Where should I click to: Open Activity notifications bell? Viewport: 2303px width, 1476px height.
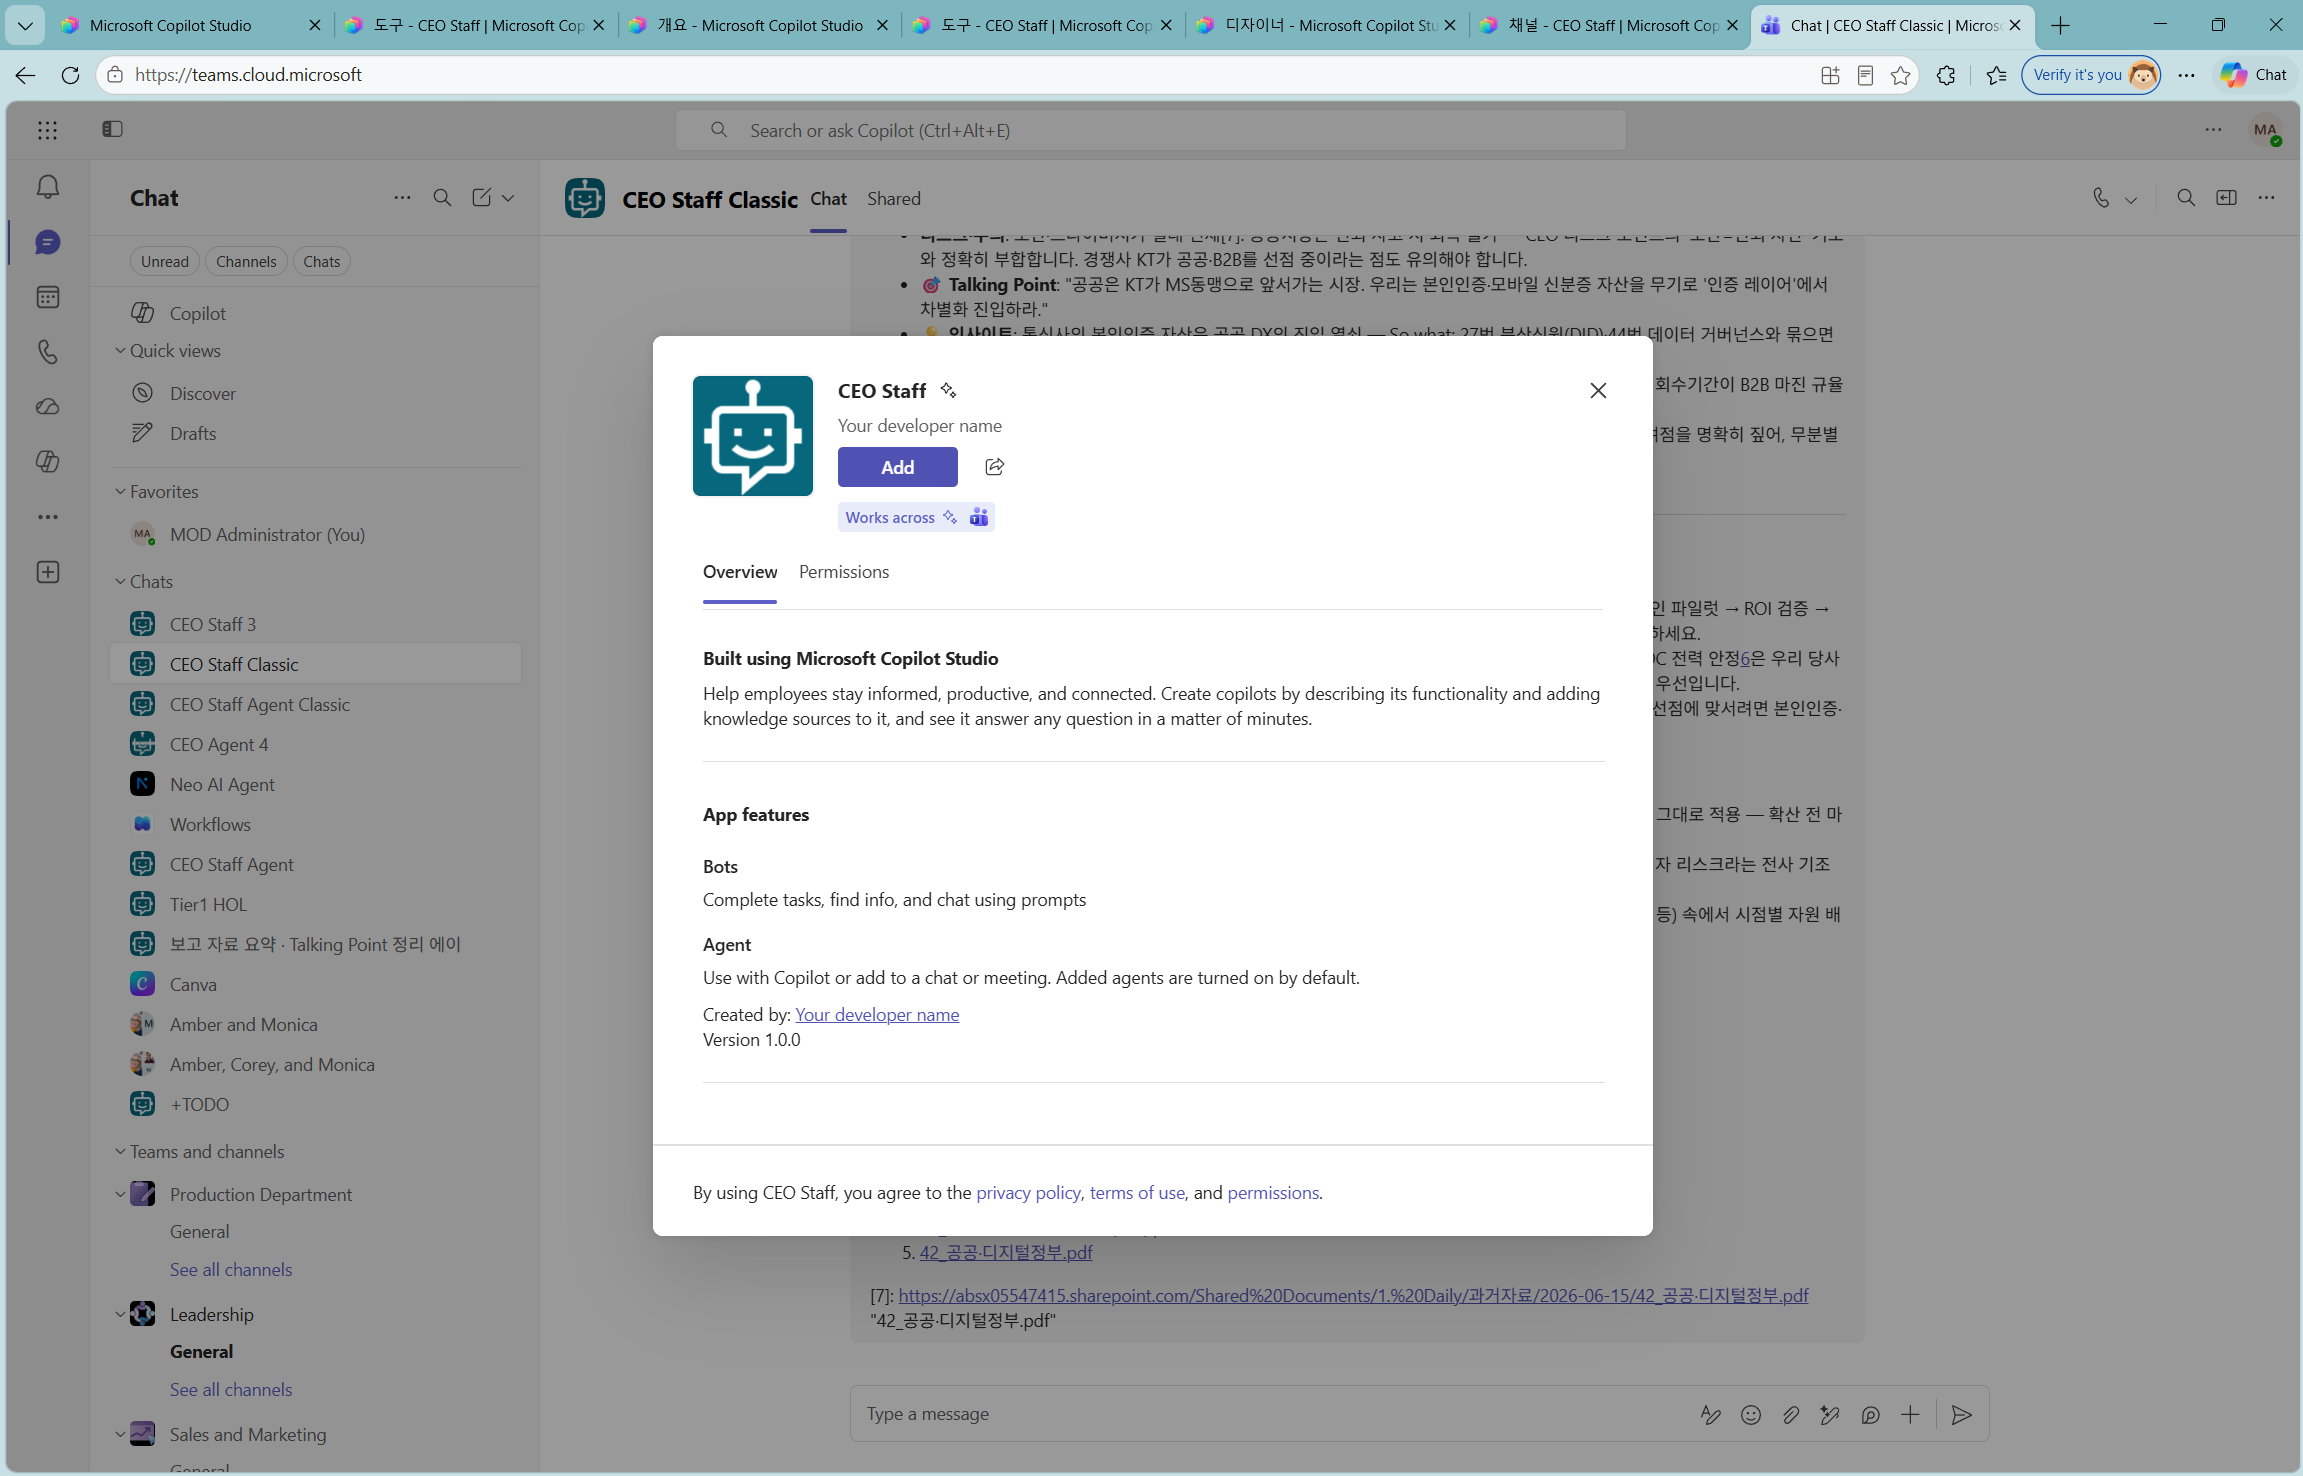[x=47, y=187]
